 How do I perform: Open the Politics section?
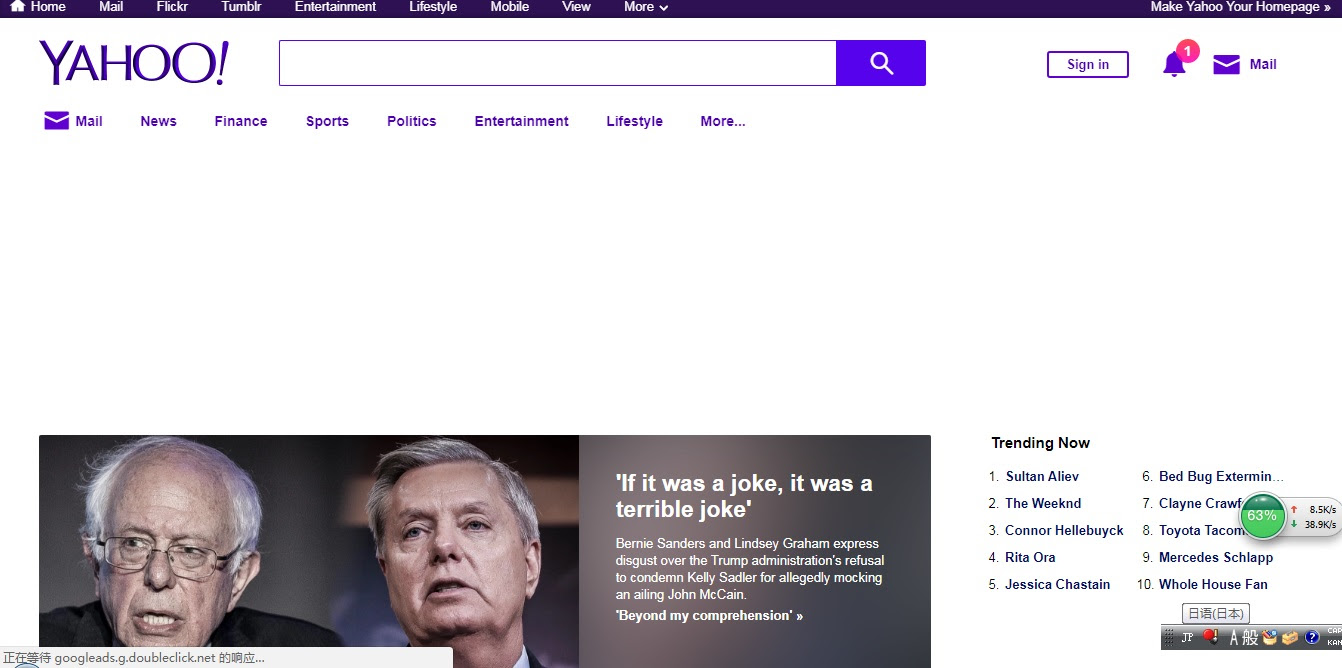coord(412,121)
